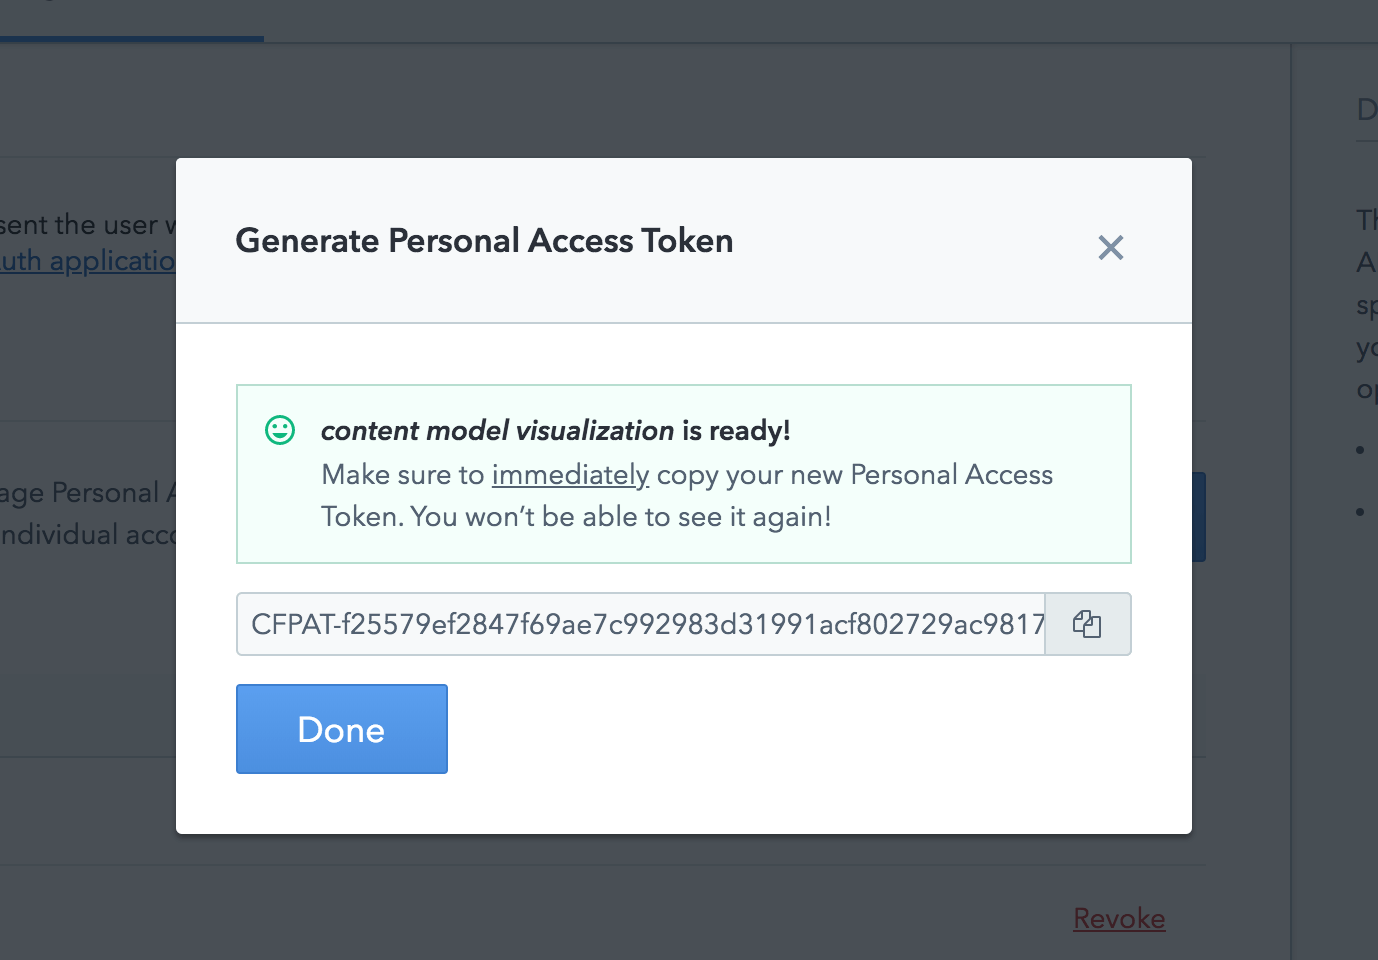Screen dimensions: 1378x960
Task: Close the Generate Personal Access Token dialog
Action: [1111, 247]
